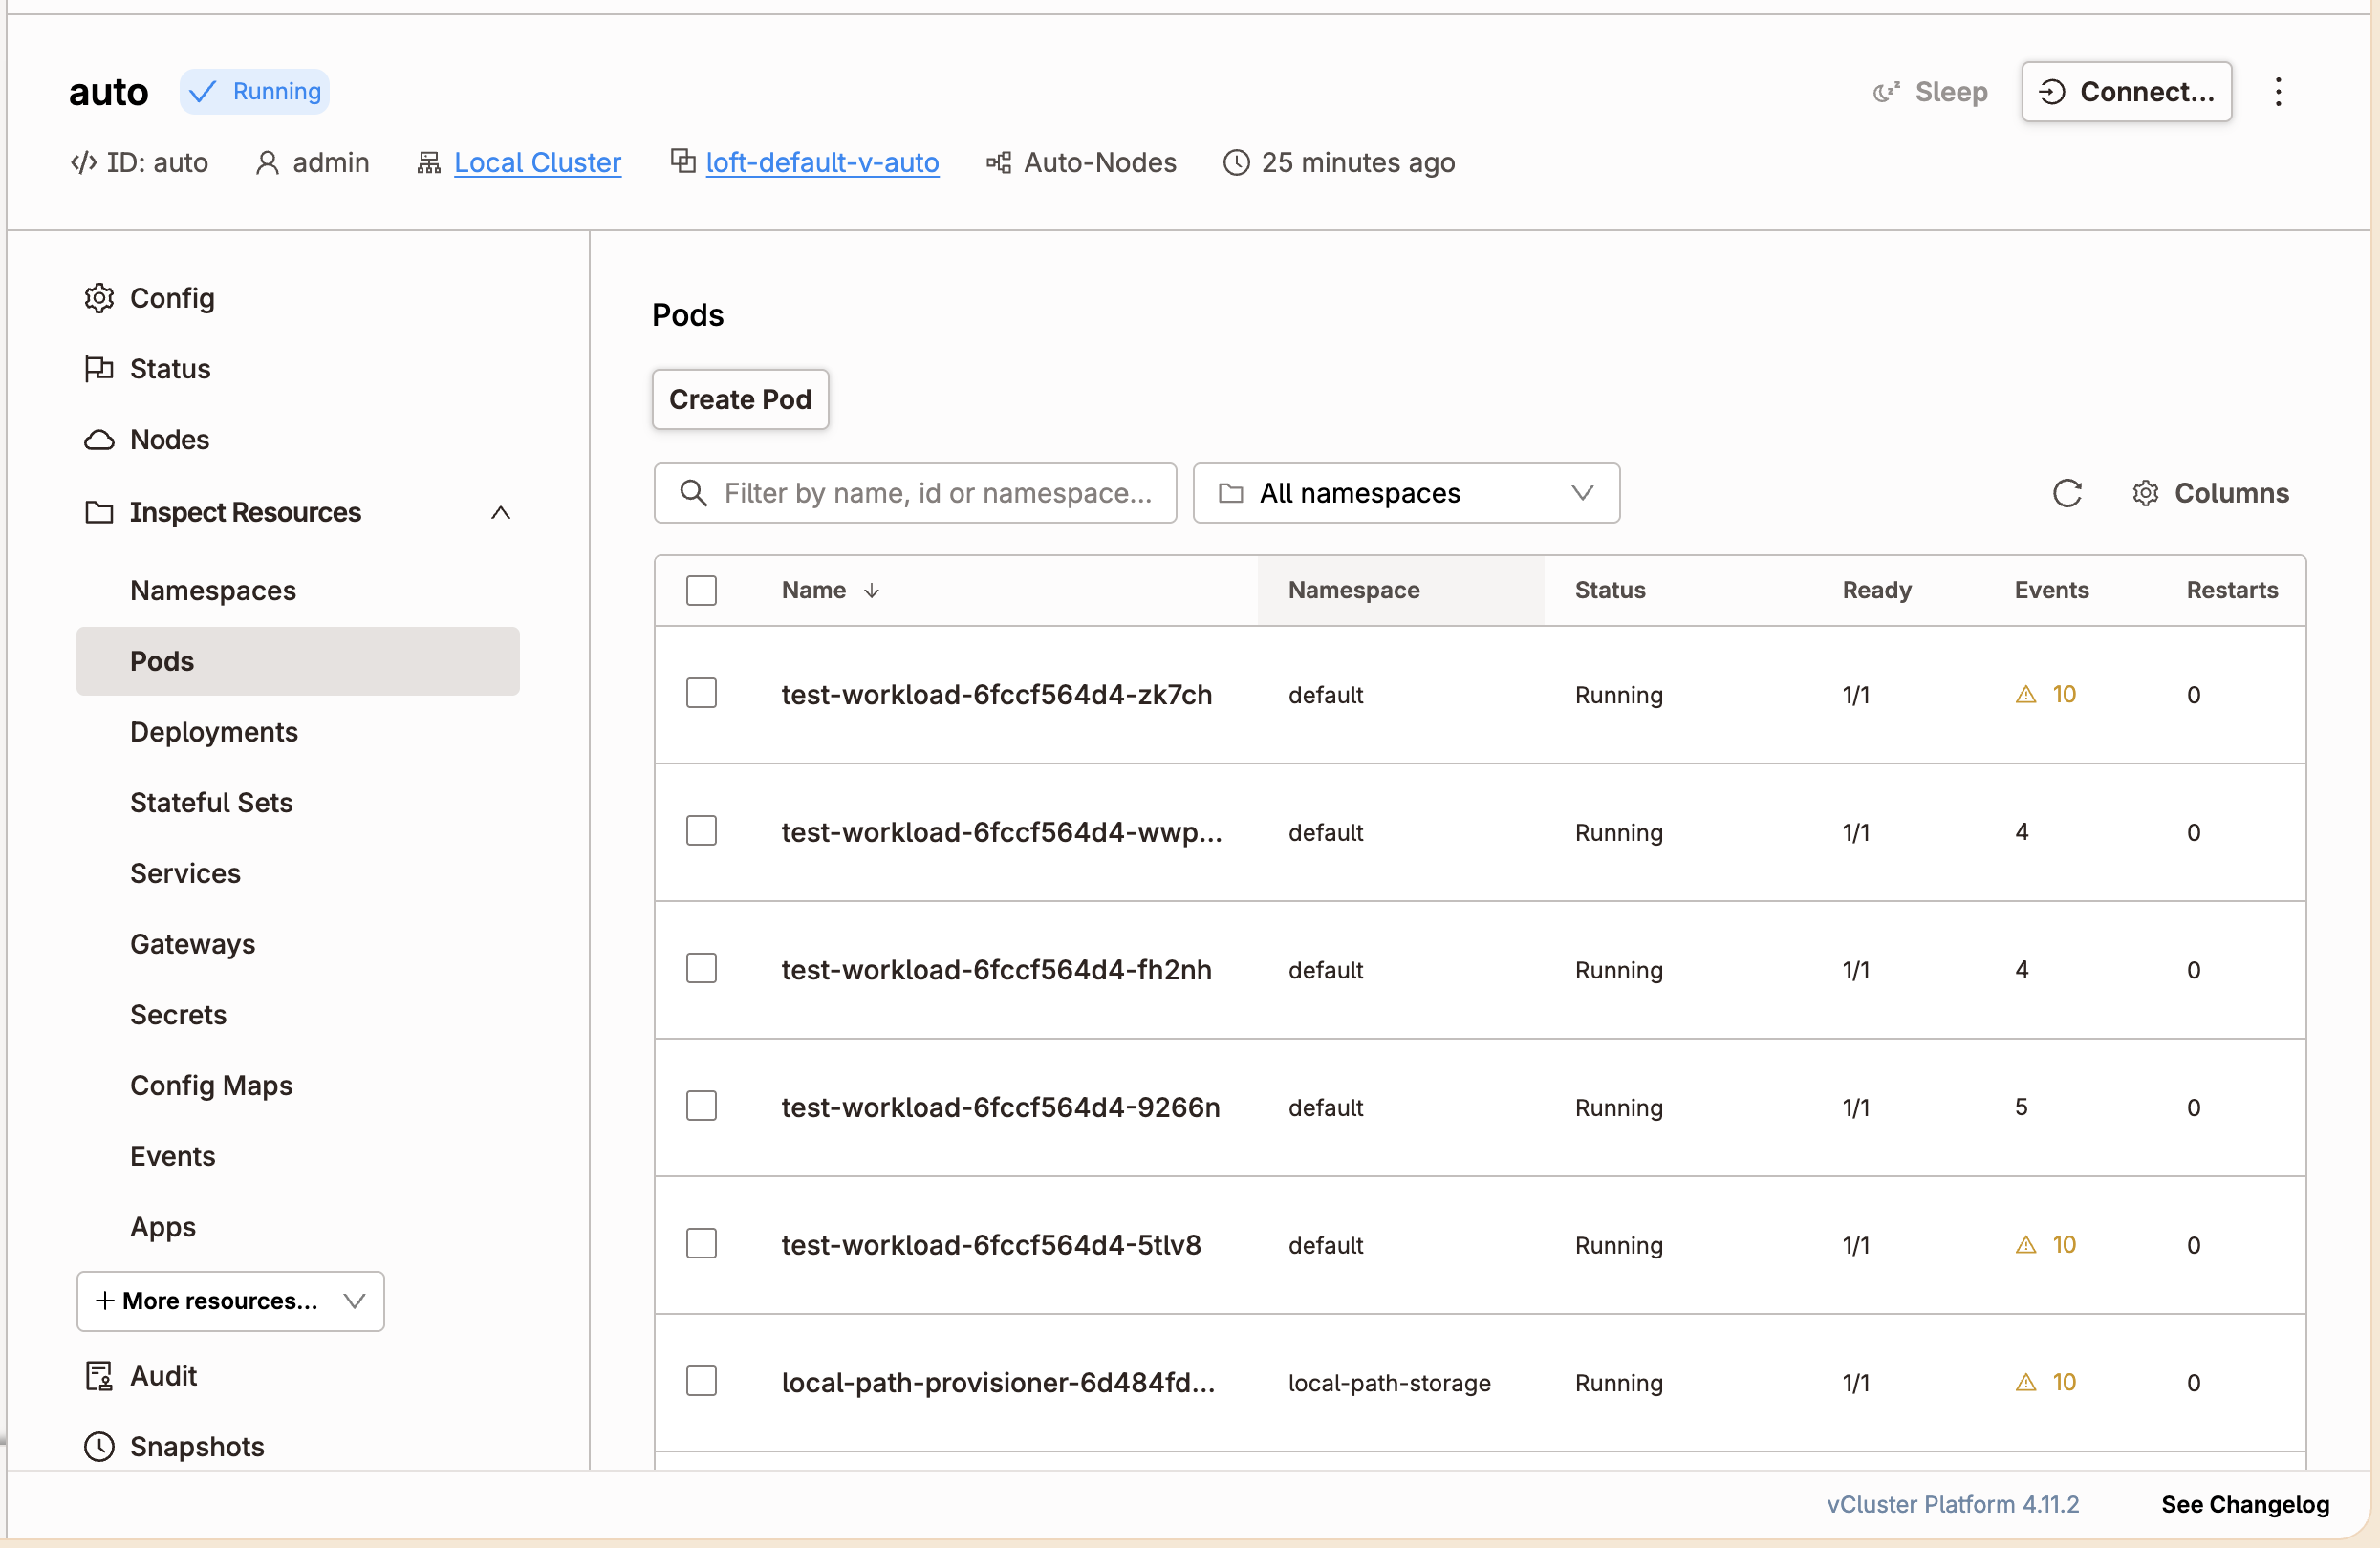Open the three-dot more options menu
2380x1548 pixels.
click(x=2278, y=92)
